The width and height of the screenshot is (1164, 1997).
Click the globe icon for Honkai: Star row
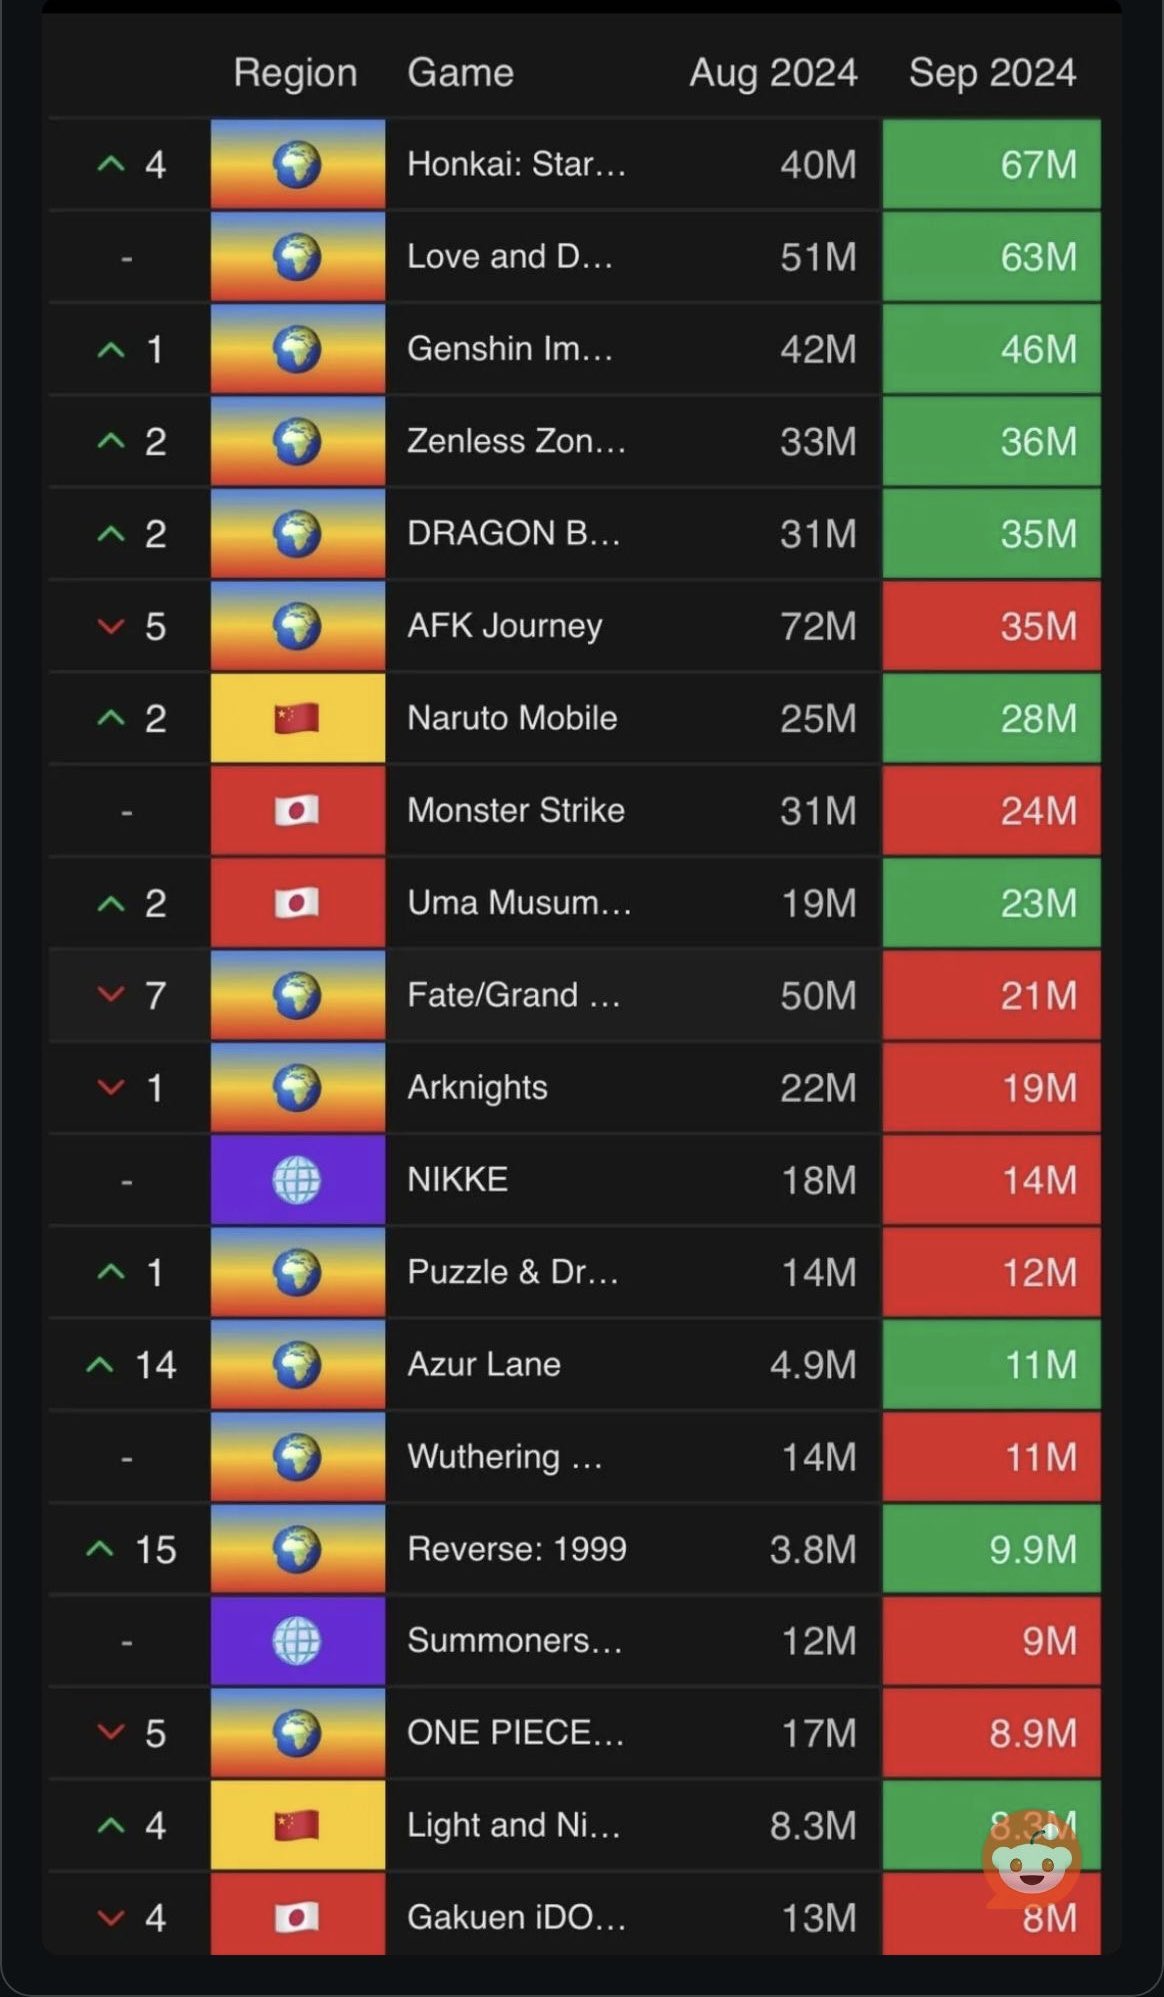coord(297,164)
